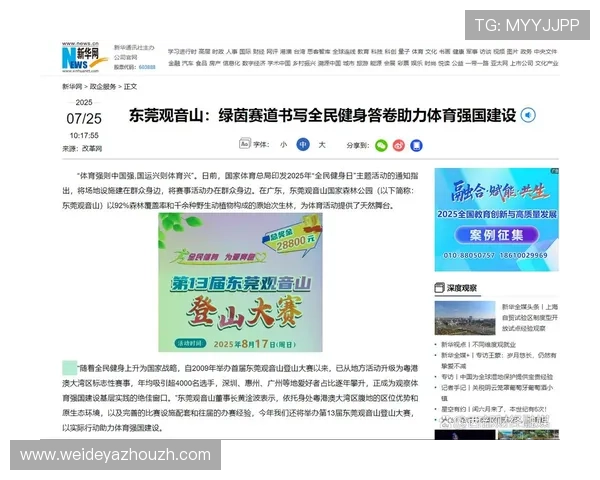Viewport: 600px width, 480px height.
Task: Open the 学习进行时 nav item
Action: pos(182,52)
